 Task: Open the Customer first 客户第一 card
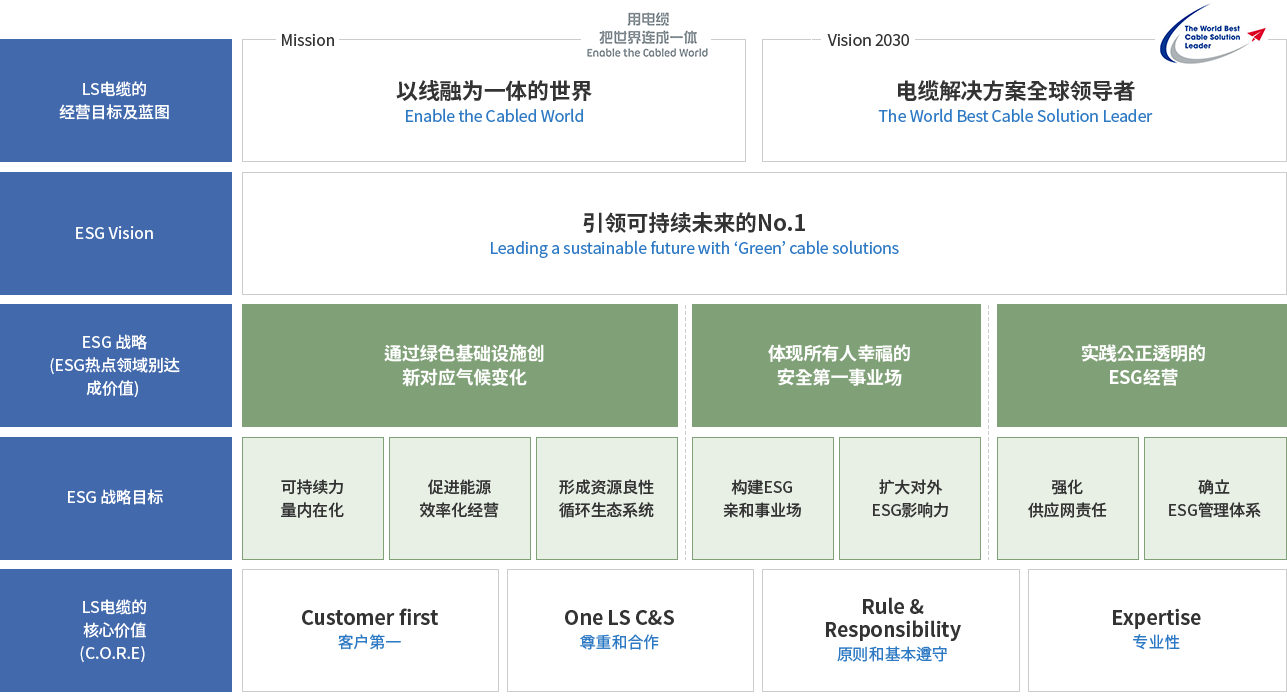[x=370, y=629]
